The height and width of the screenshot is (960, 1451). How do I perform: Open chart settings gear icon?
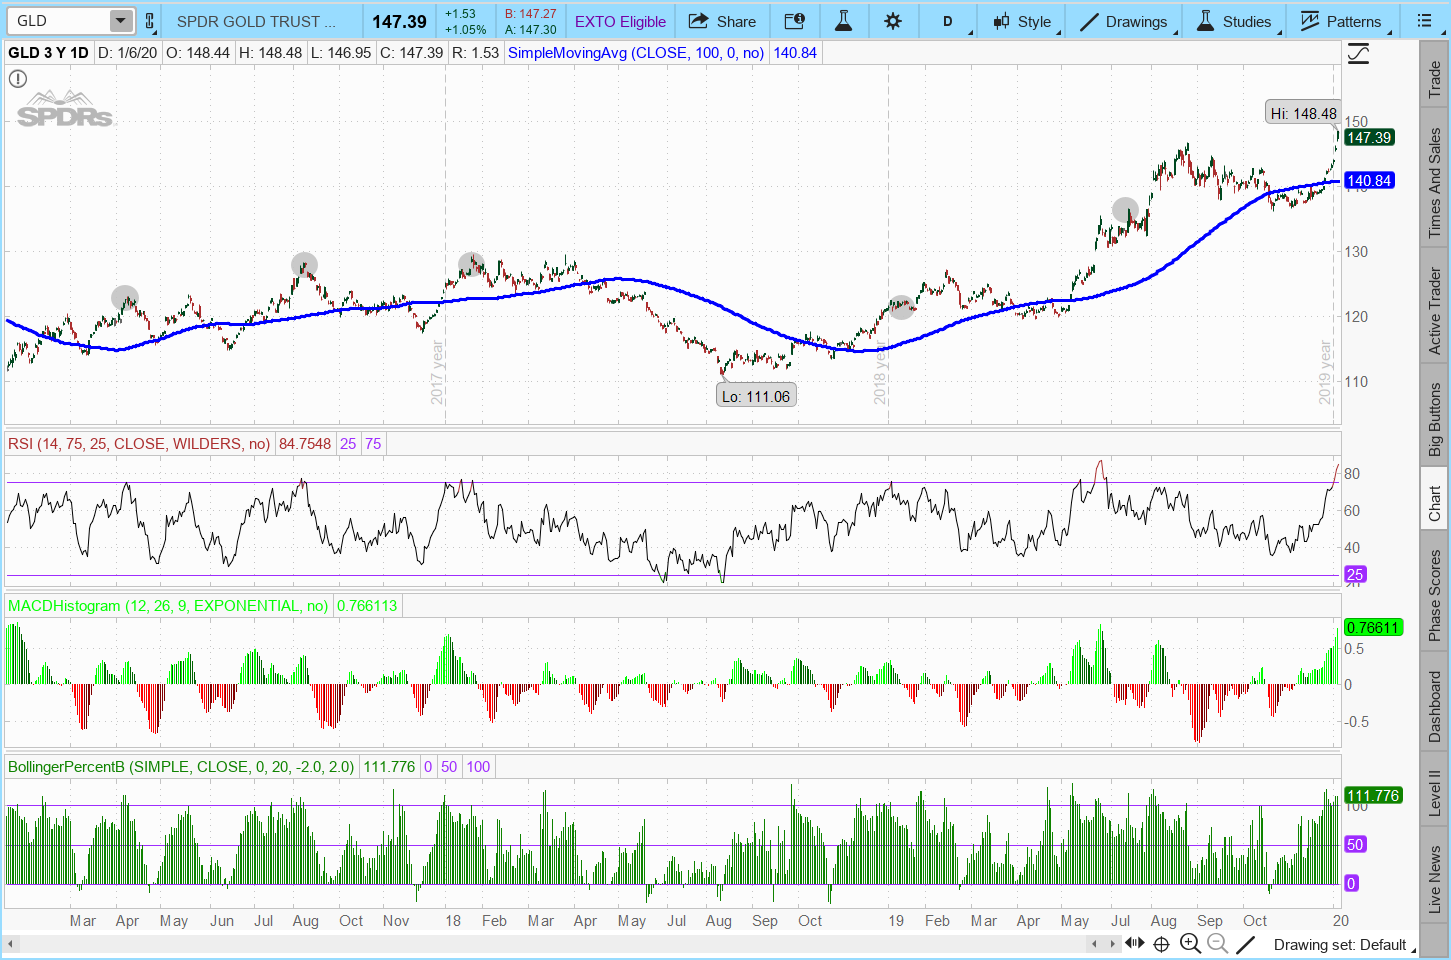[893, 21]
